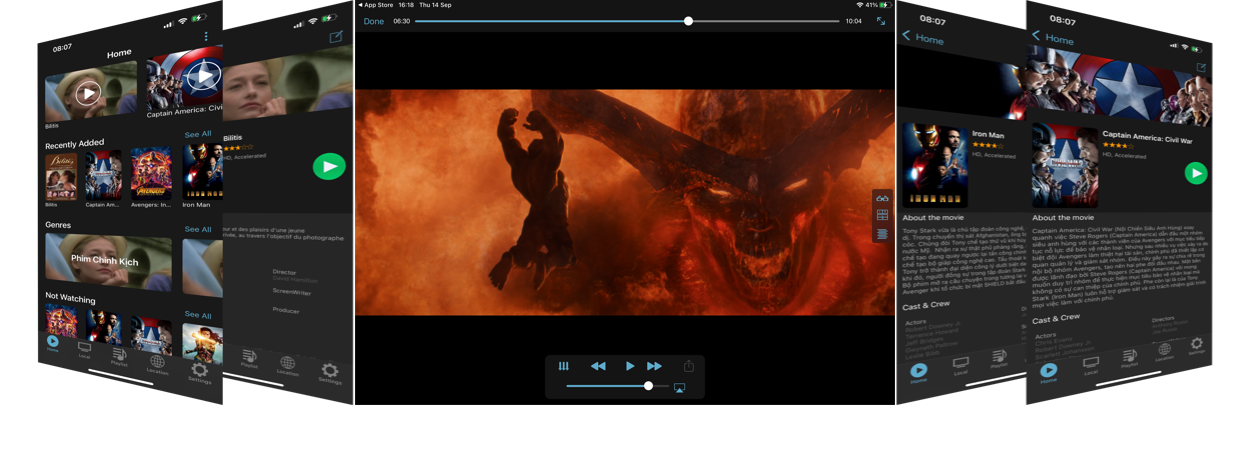Expand Genres list with See All
The height and width of the screenshot is (450, 1250).
198,229
